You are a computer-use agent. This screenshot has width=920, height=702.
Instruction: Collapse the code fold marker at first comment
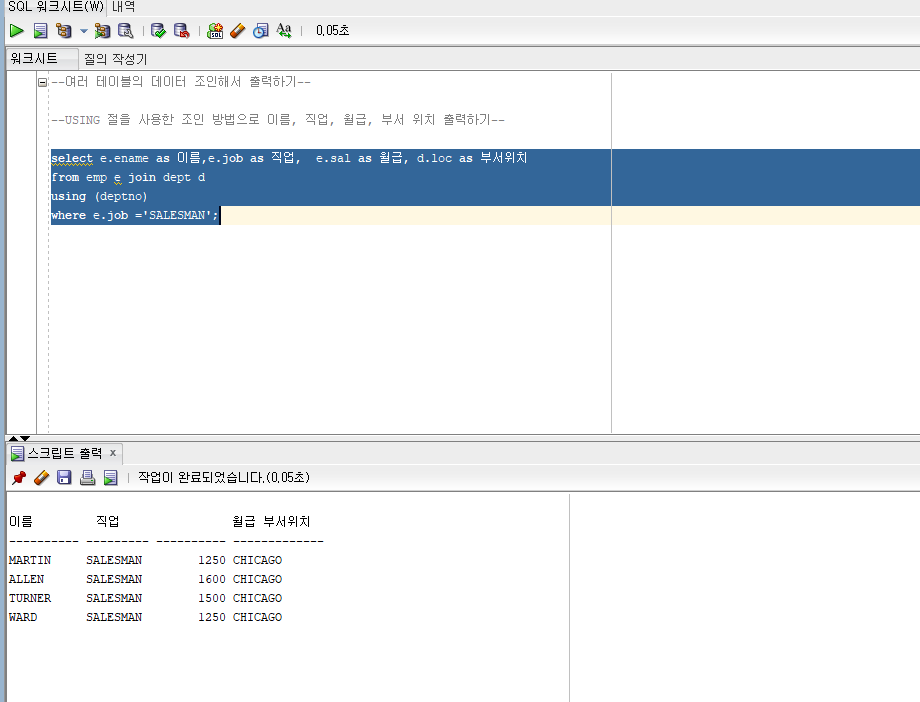42,82
